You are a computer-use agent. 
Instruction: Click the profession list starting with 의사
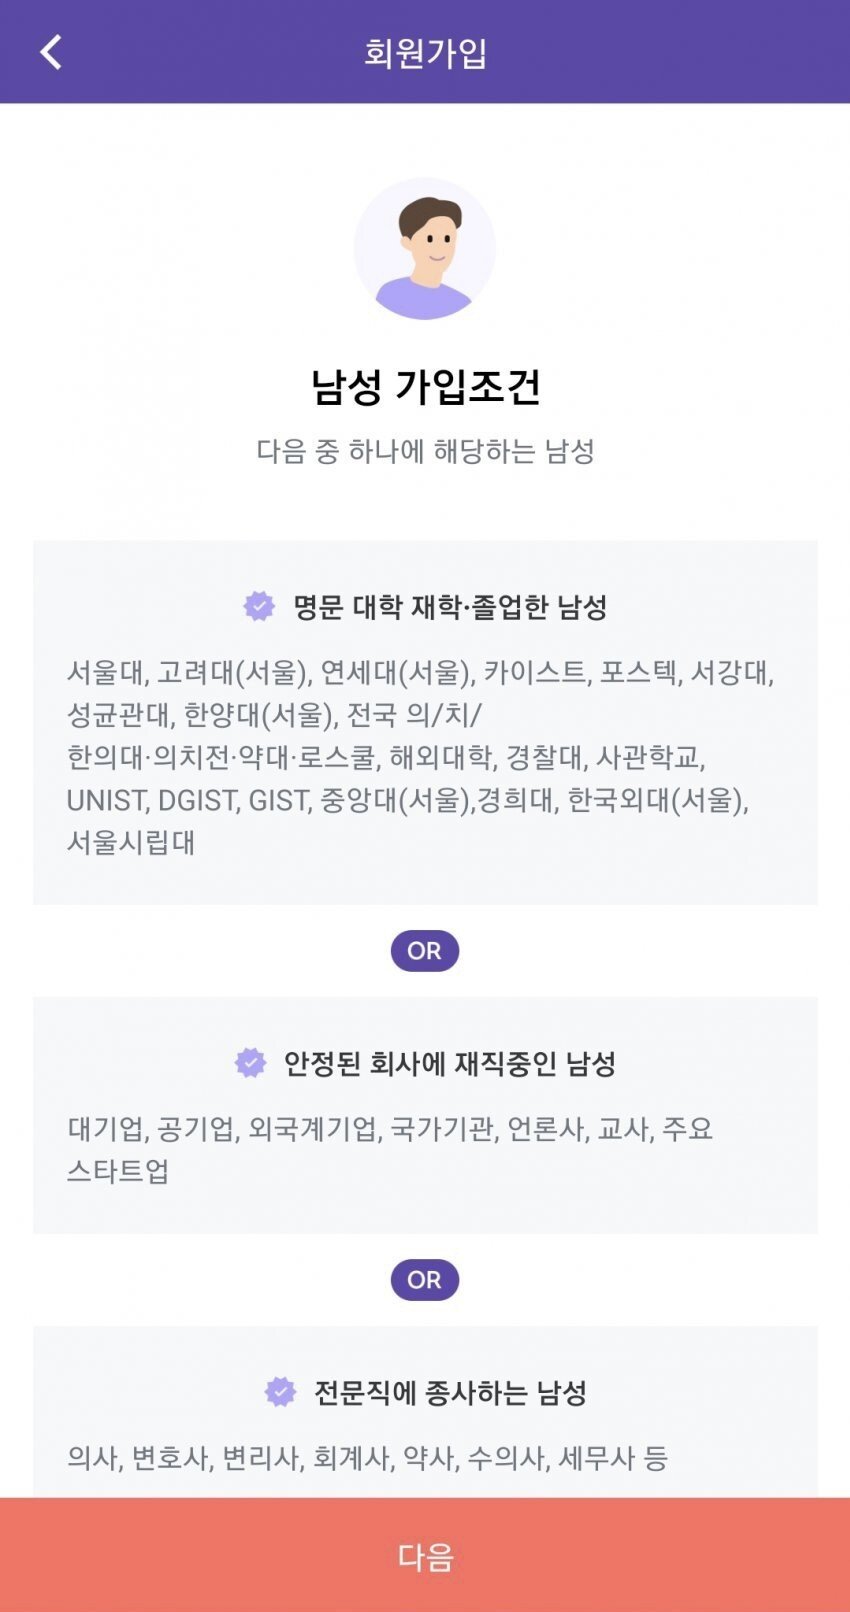(x=367, y=1458)
